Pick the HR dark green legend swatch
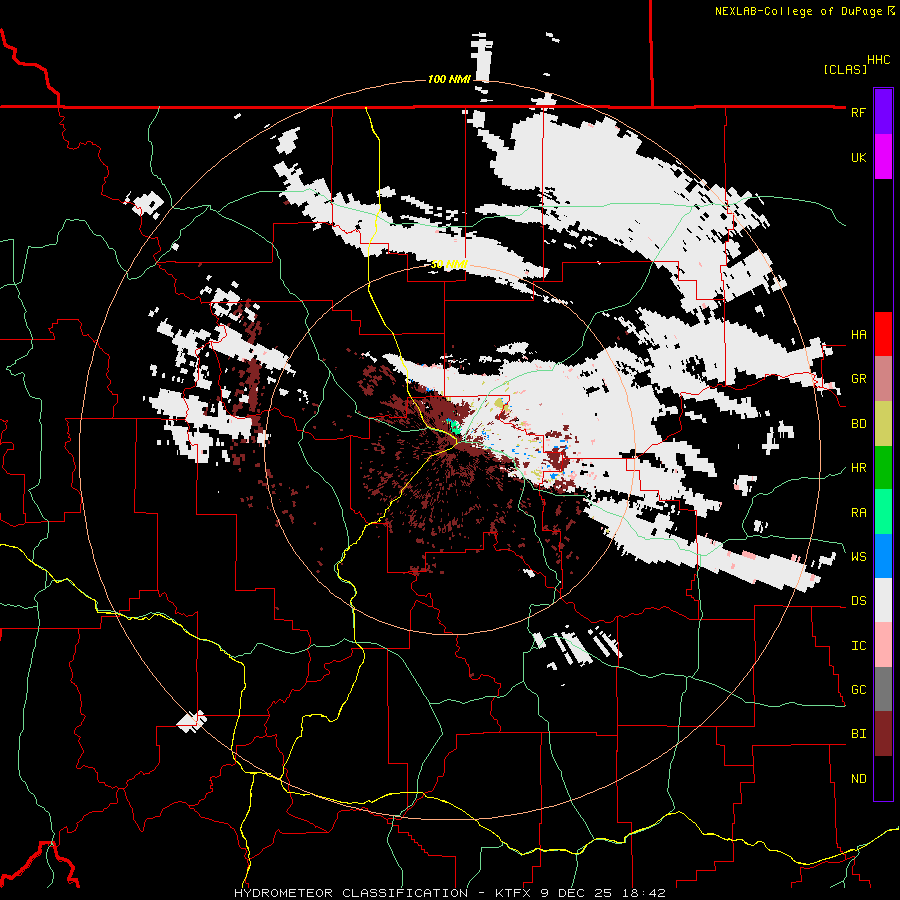 pyautogui.click(x=883, y=468)
